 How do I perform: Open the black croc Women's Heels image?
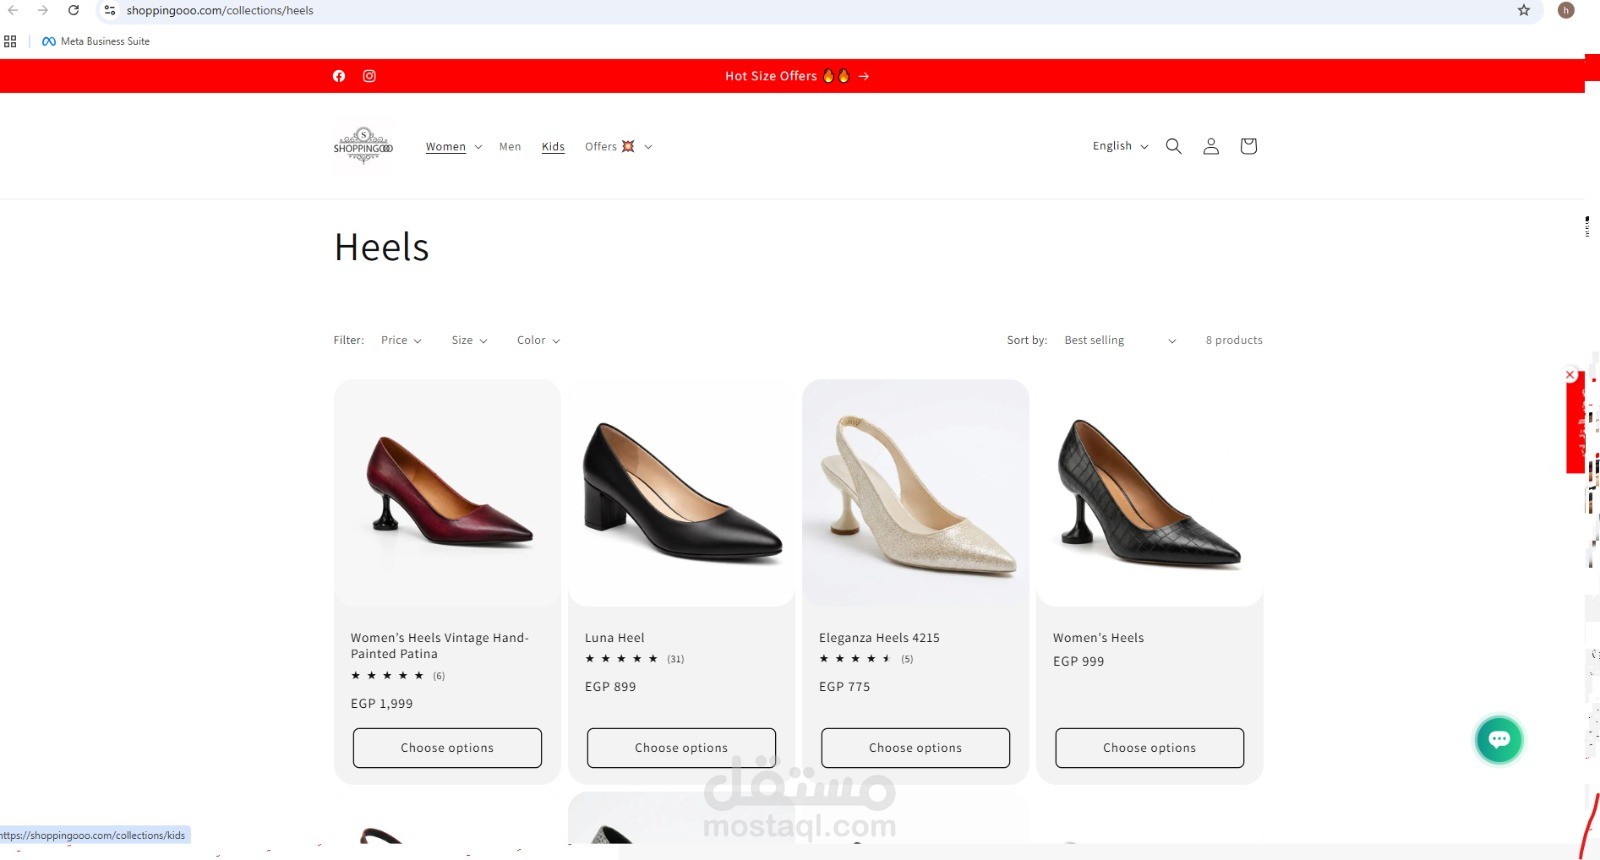1150,492
